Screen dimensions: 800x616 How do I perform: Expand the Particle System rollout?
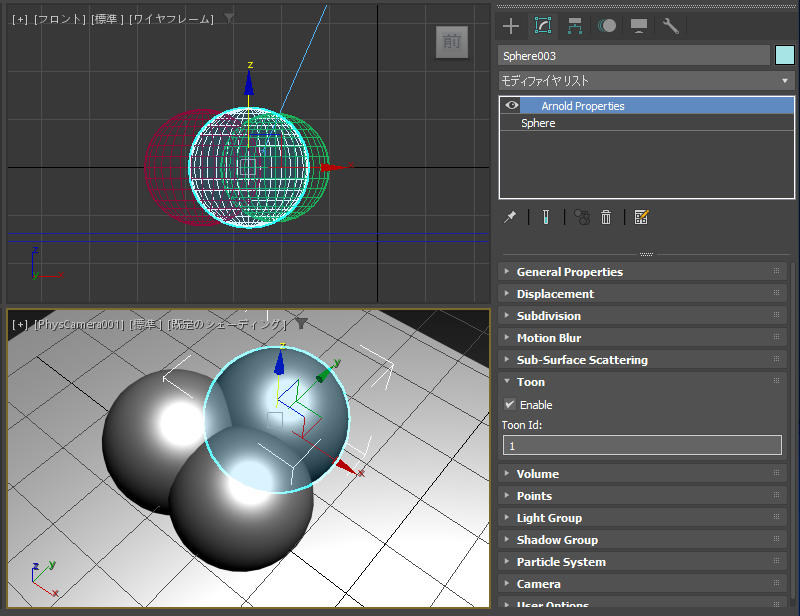click(x=642, y=561)
